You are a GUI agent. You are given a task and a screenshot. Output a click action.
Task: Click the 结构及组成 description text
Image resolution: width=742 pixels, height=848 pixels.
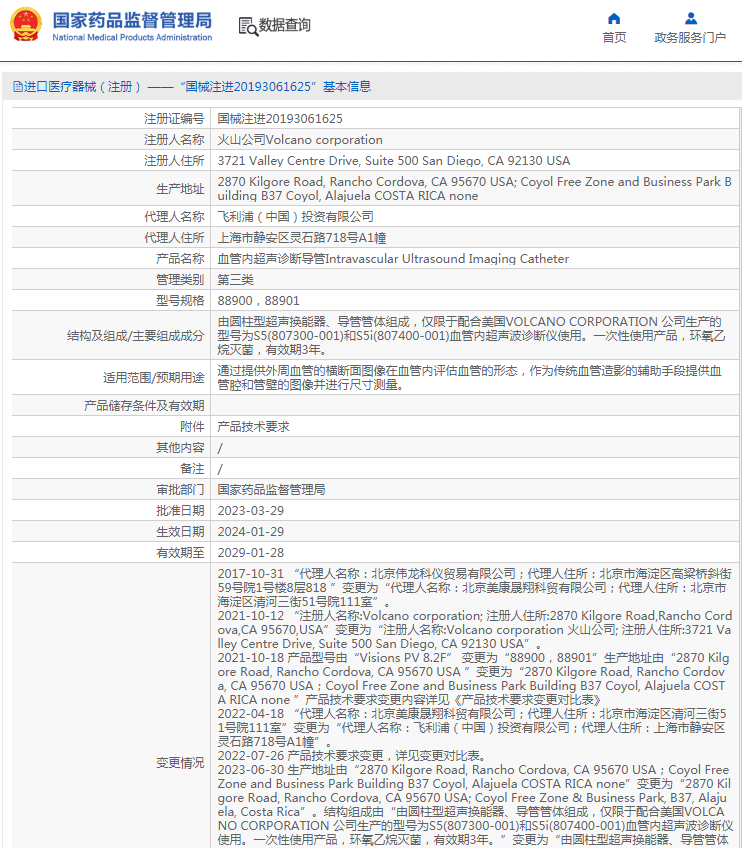pos(472,336)
